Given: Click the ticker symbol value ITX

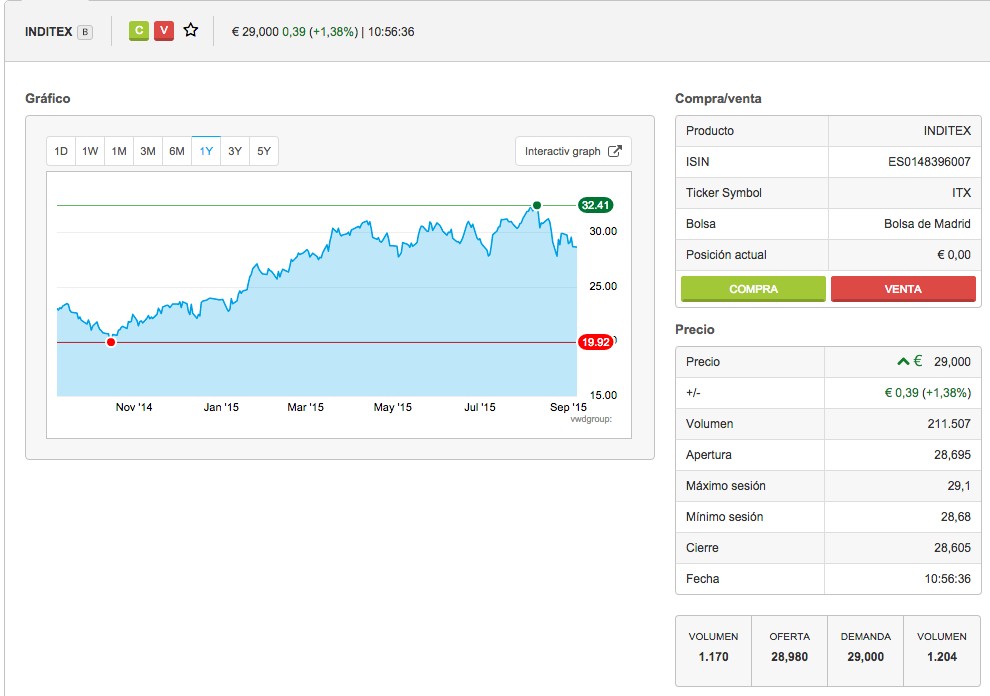Looking at the screenshot, I should [961, 193].
